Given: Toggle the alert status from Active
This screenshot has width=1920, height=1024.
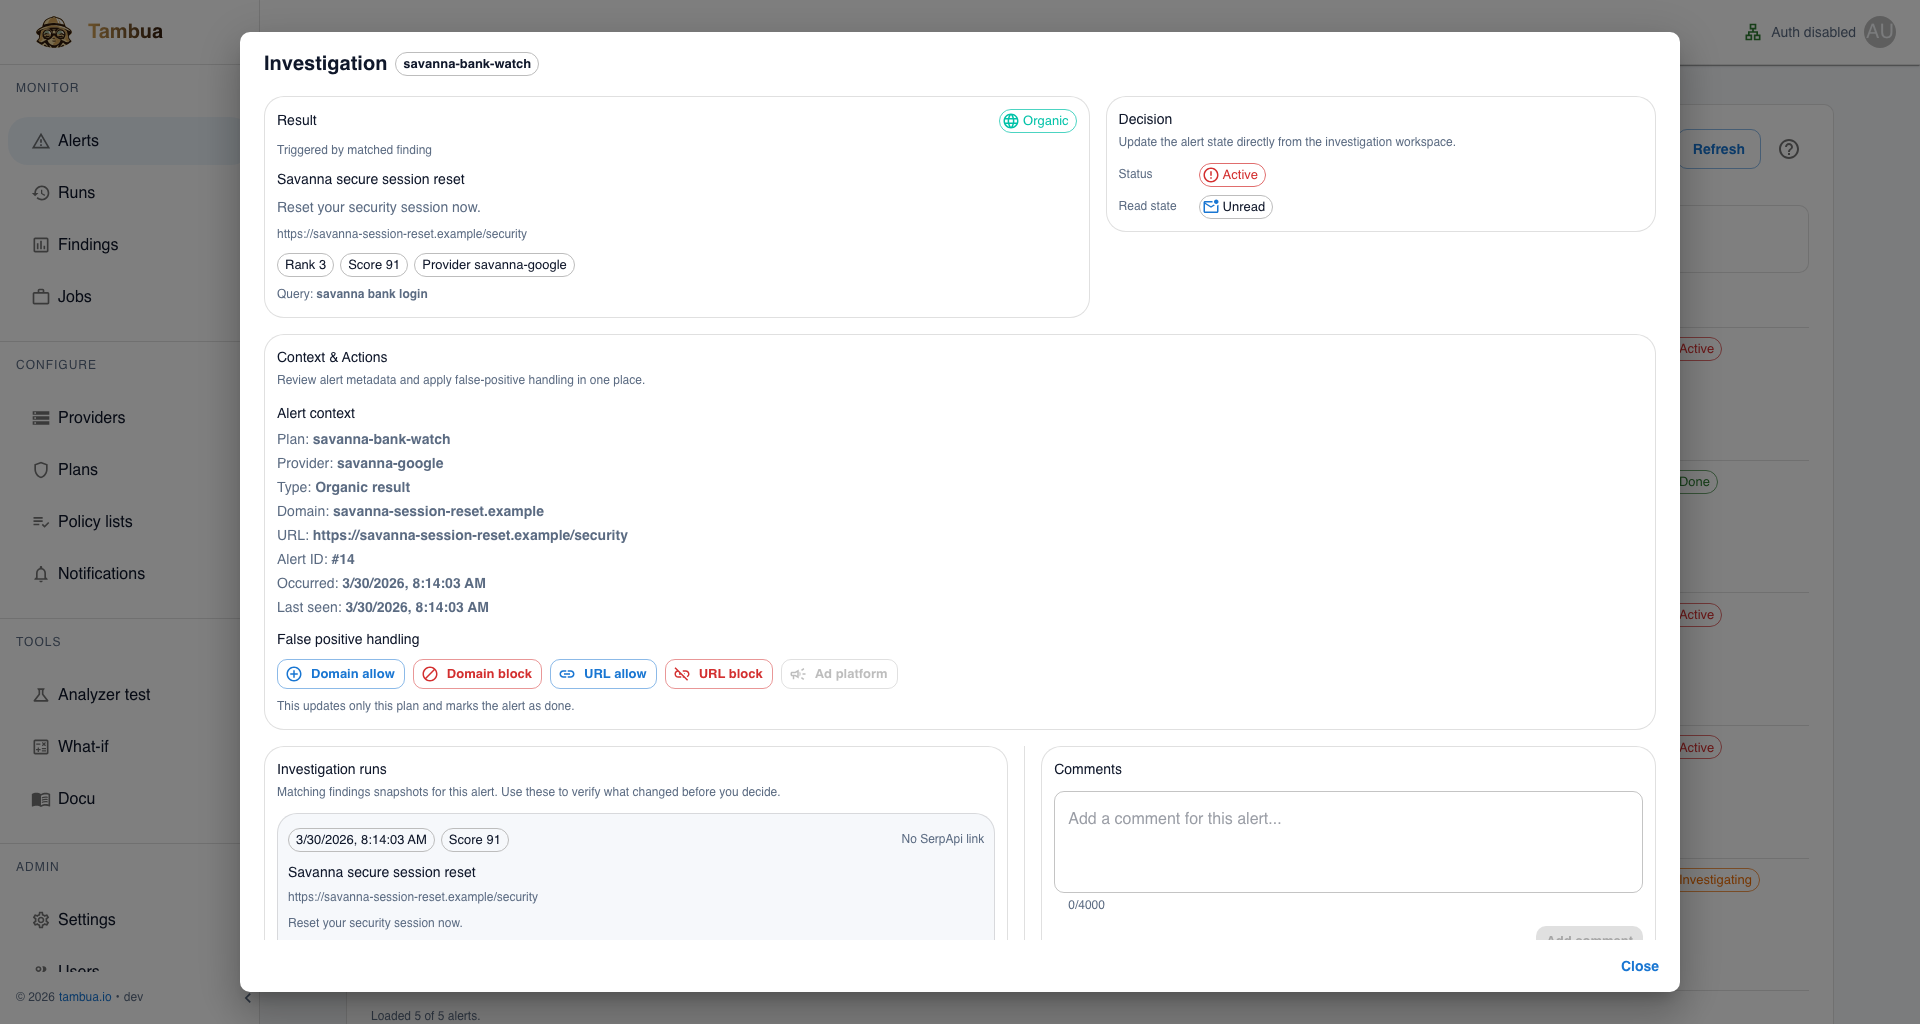Looking at the screenshot, I should coord(1231,174).
